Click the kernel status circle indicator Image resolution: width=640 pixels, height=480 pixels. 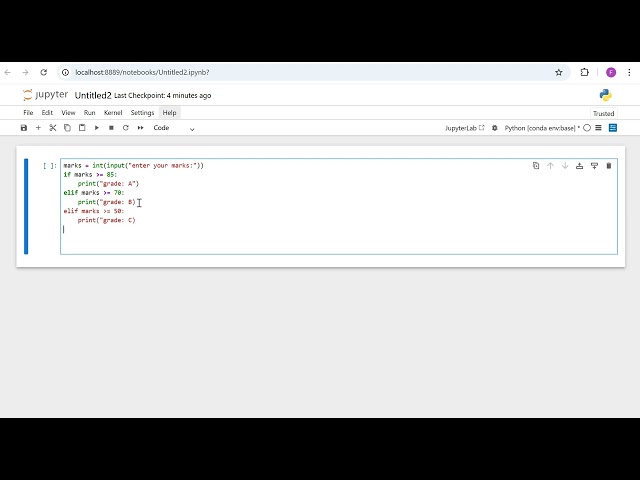coord(587,128)
